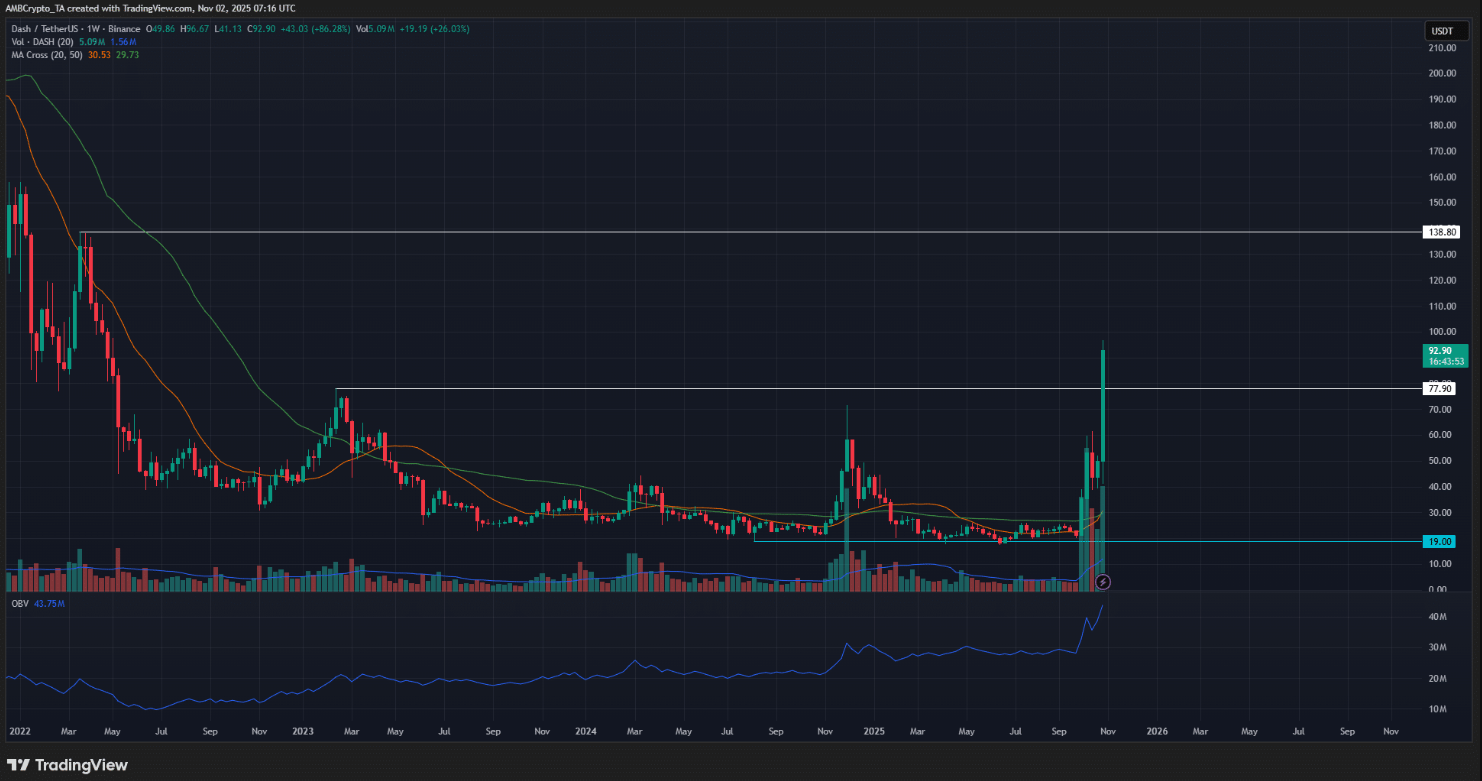Open the USDT currency selector
The image size is (1482, 781).
[x=1441, y=31]
